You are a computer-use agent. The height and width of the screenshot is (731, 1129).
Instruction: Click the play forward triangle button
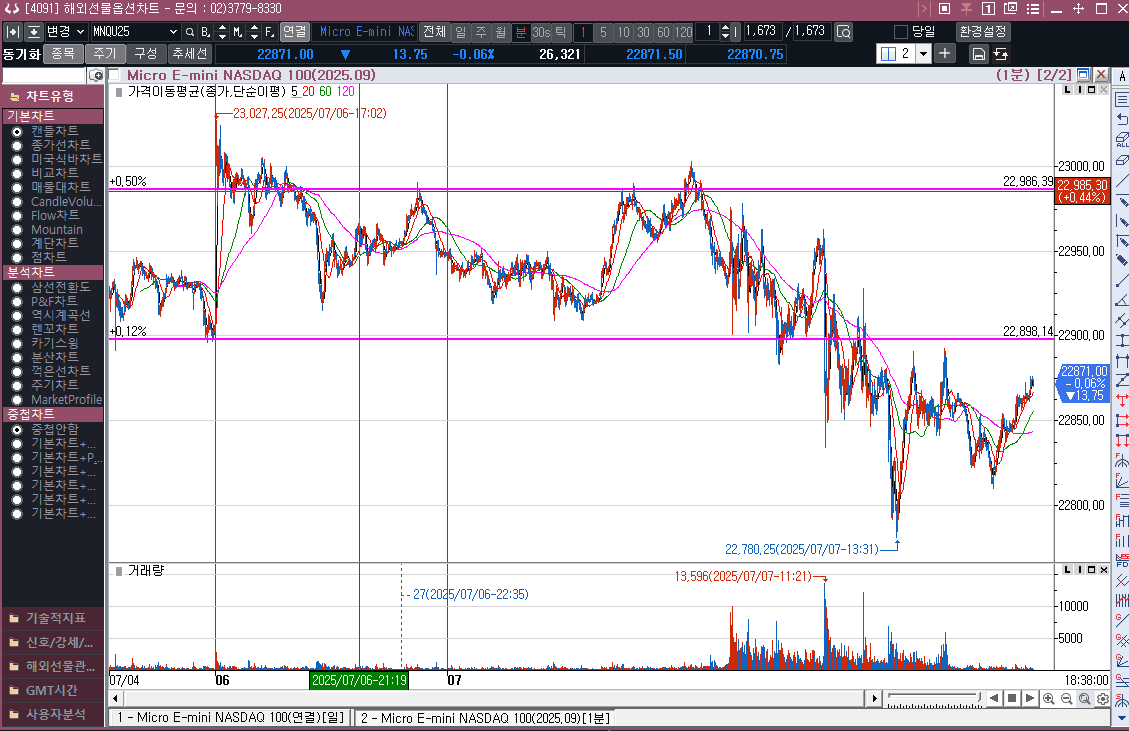(1030, 698)
